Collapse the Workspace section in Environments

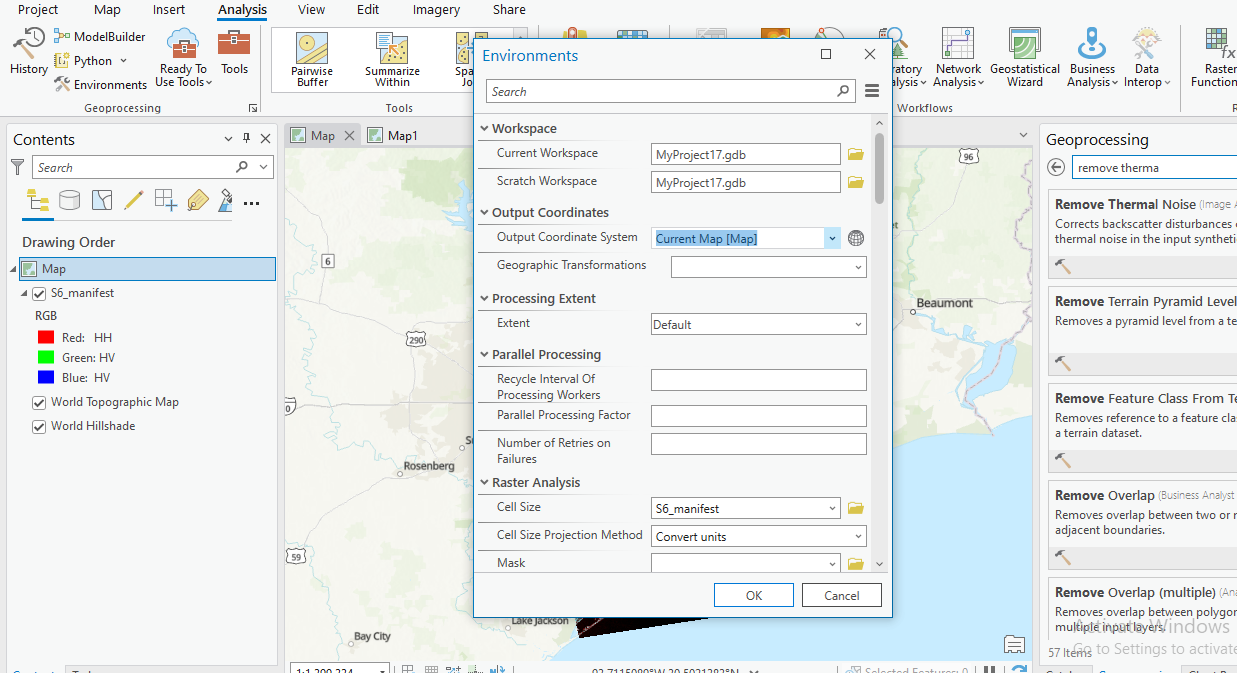tap(484, 128)
